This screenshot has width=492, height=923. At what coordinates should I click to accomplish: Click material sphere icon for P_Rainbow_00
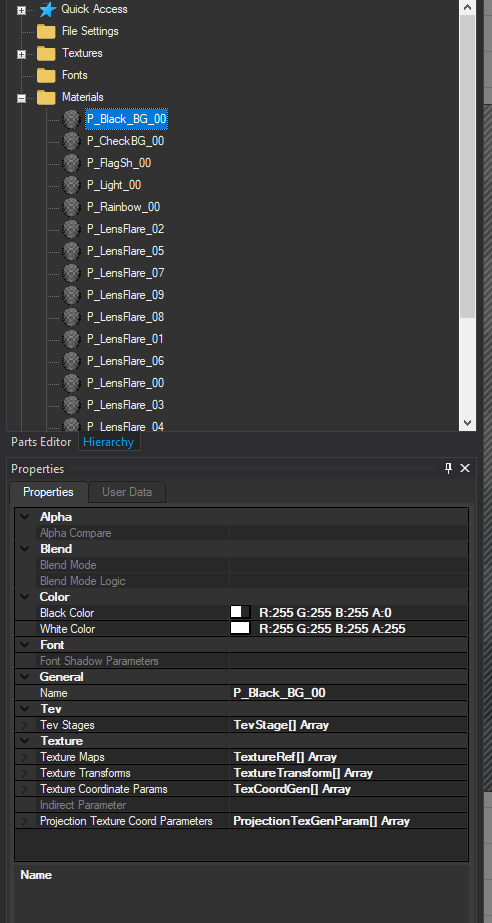71,207
